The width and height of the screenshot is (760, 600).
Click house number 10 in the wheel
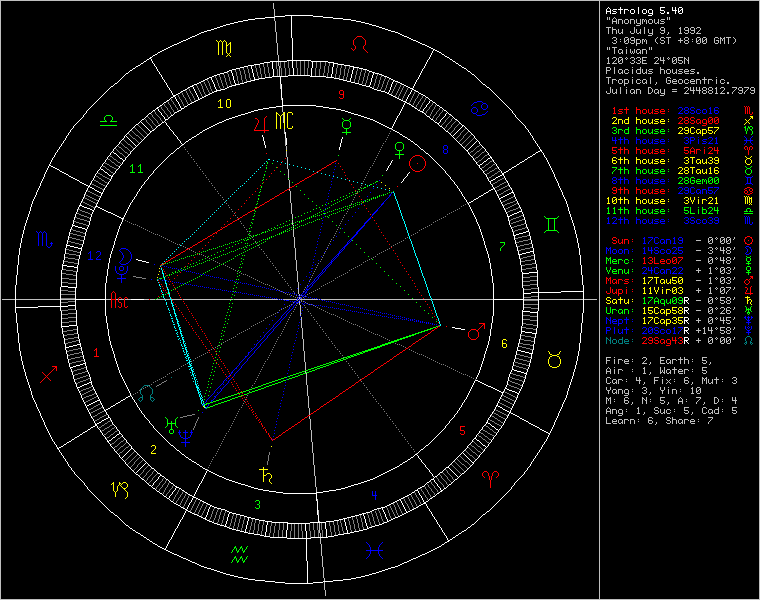(224, 104)
